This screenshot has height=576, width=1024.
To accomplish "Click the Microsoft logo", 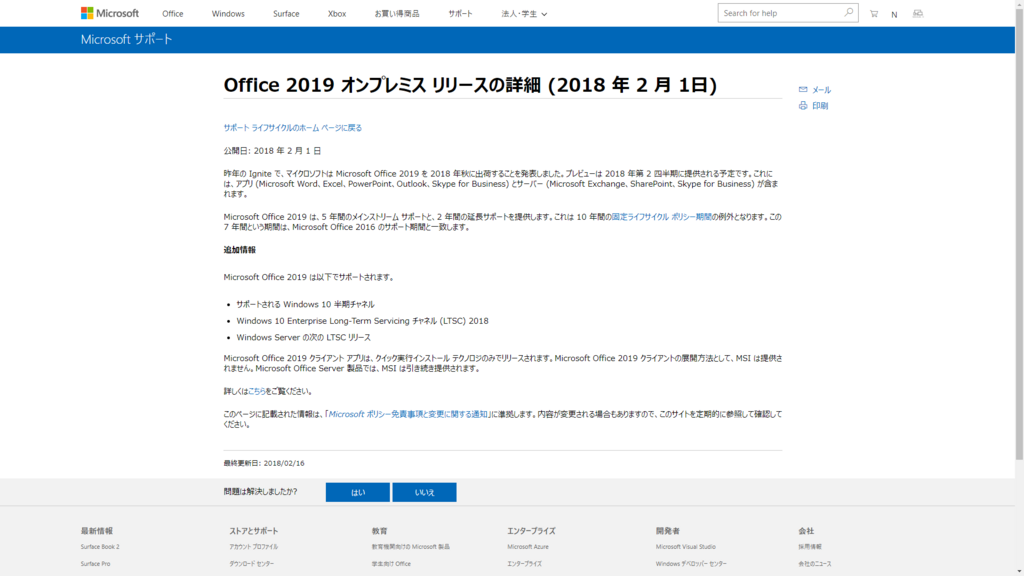I will click(104, 13).
